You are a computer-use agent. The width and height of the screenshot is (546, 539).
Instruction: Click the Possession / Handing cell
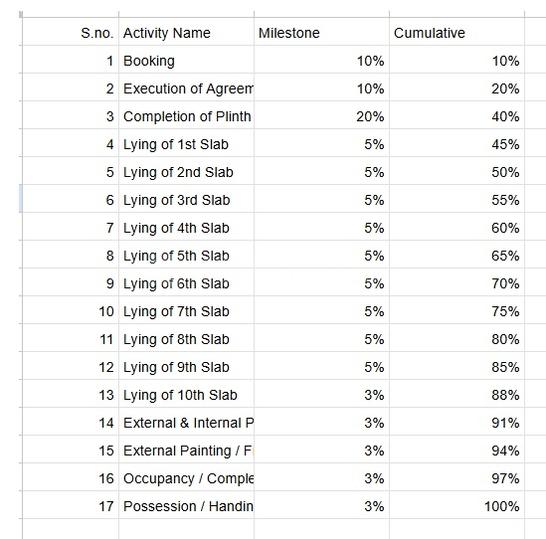pyautogui.click(x=186, y=505)
